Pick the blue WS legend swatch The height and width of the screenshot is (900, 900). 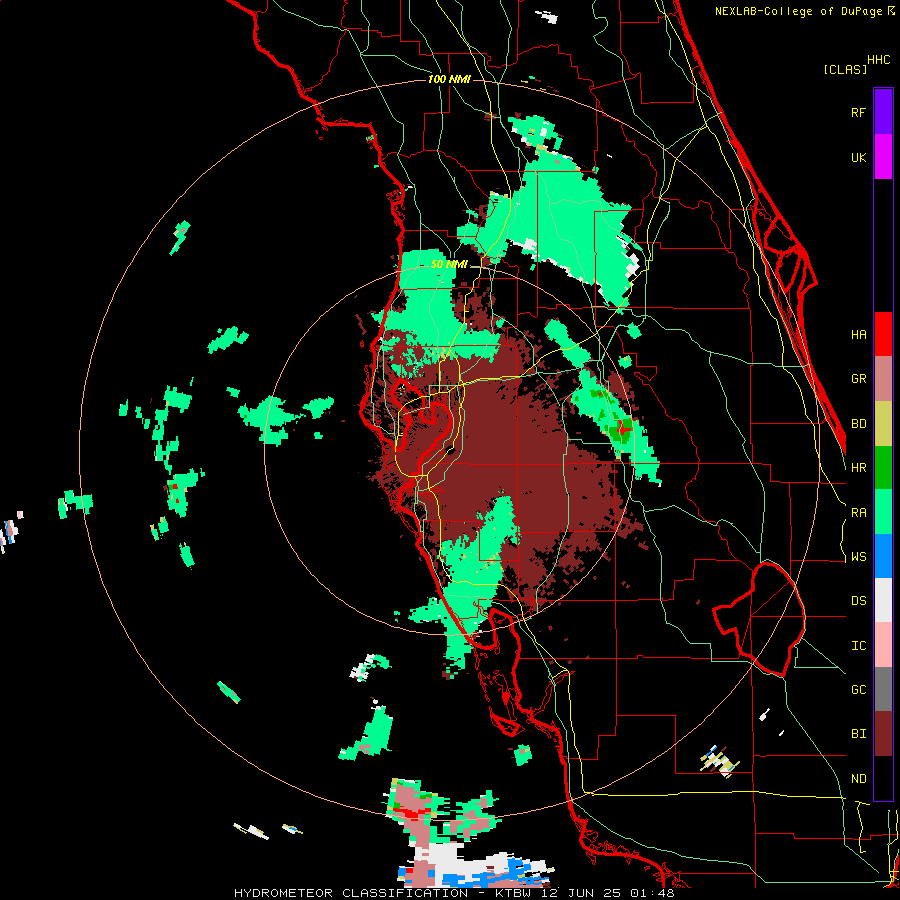(883, 556)
